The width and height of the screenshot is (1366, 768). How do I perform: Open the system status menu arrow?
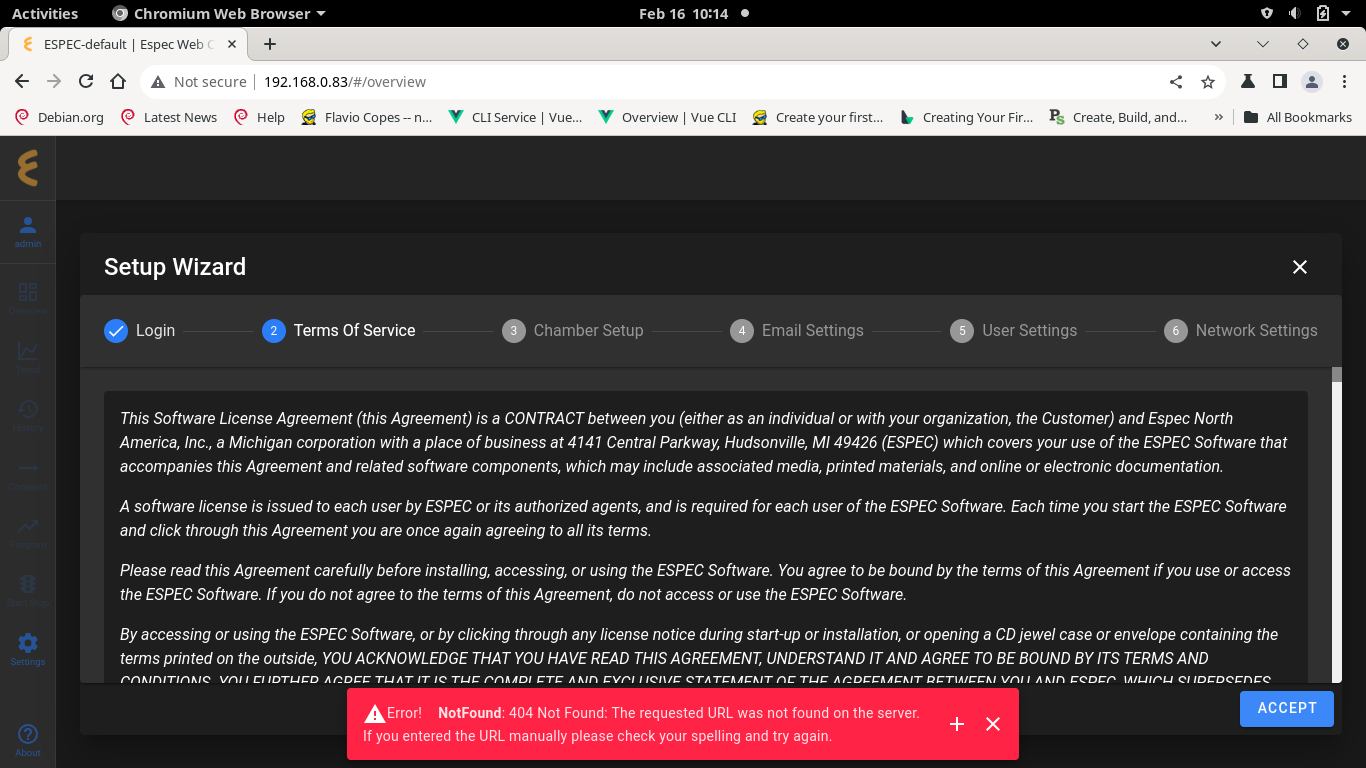tap(1347, 14)
